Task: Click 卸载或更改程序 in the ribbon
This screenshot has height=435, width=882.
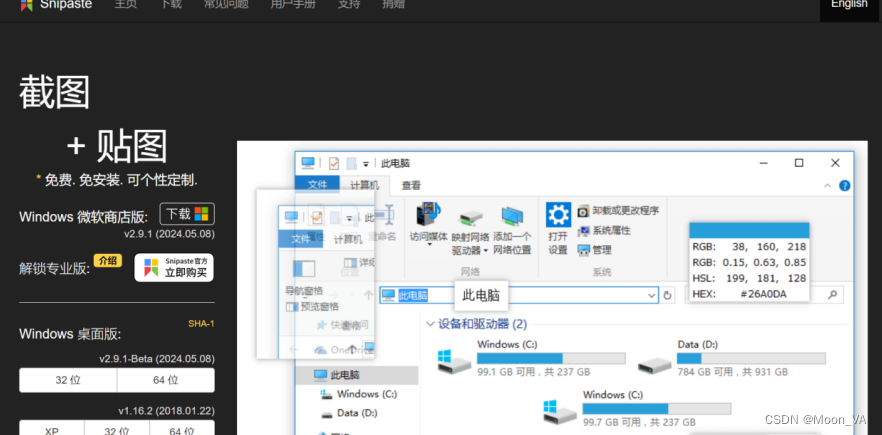Action: (x=618, y=211)
